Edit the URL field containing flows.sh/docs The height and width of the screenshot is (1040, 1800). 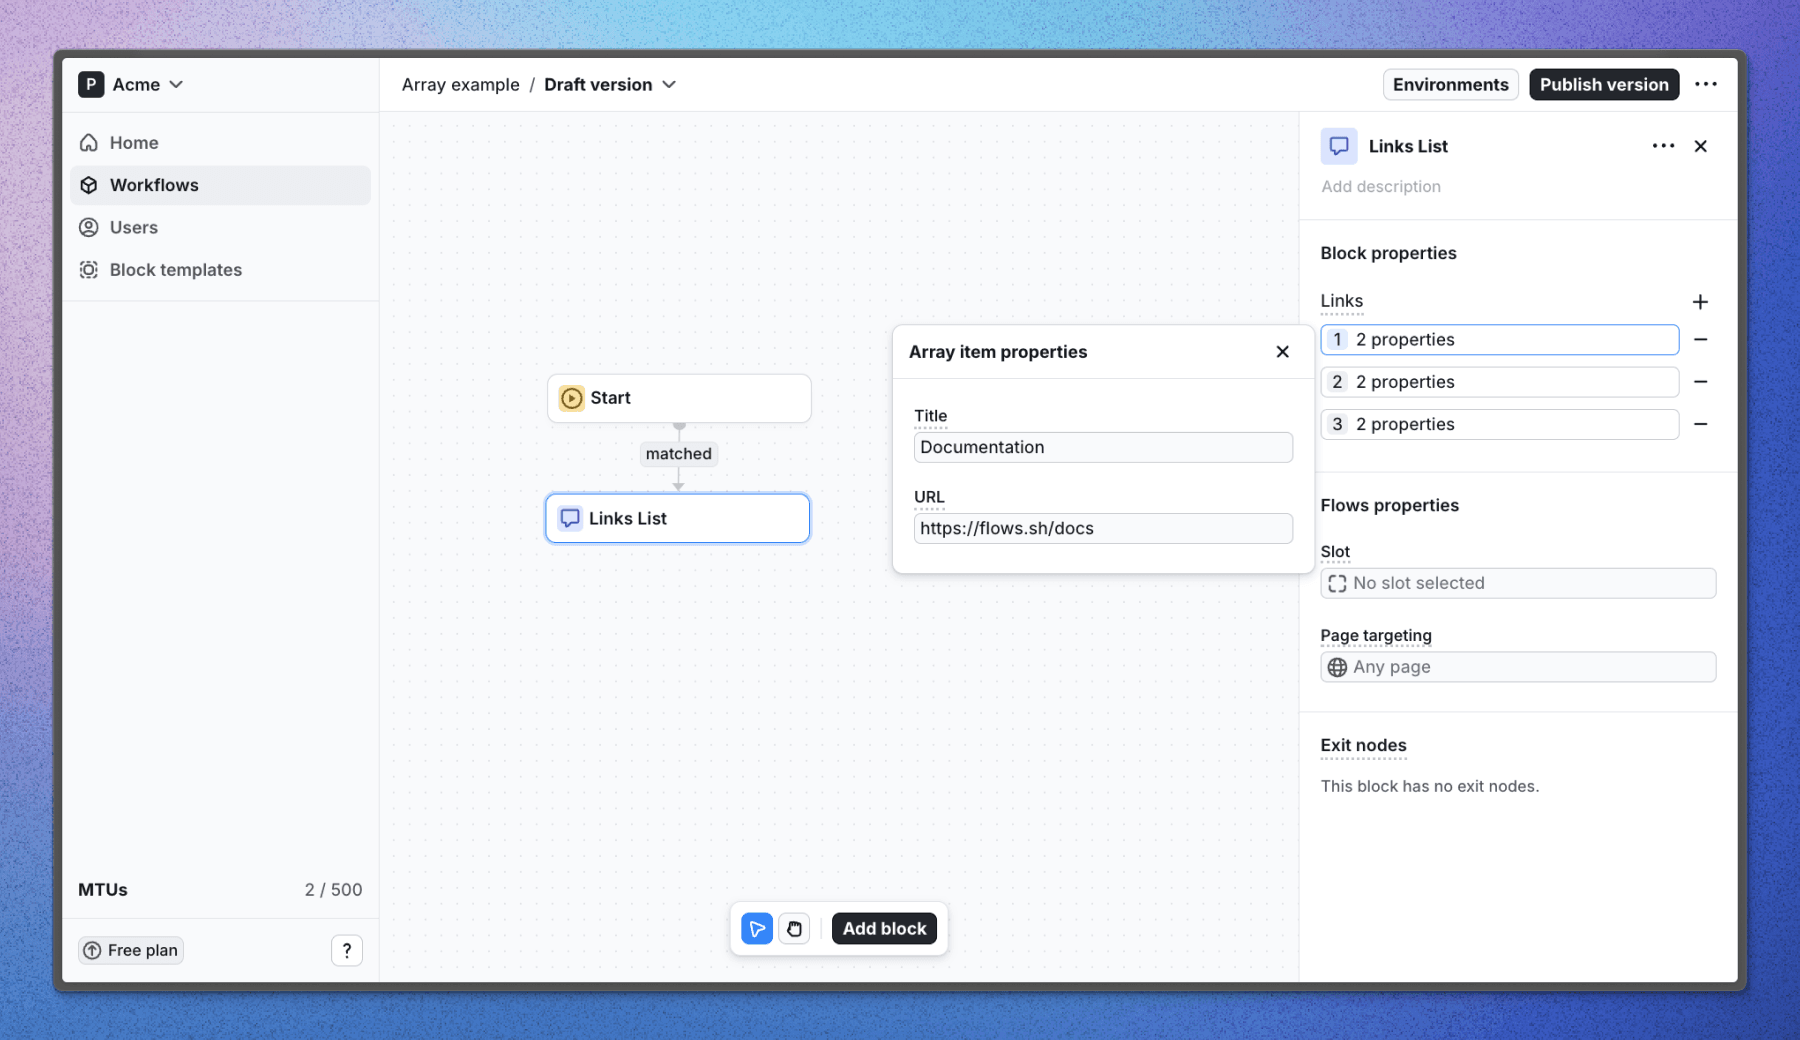1102,528
